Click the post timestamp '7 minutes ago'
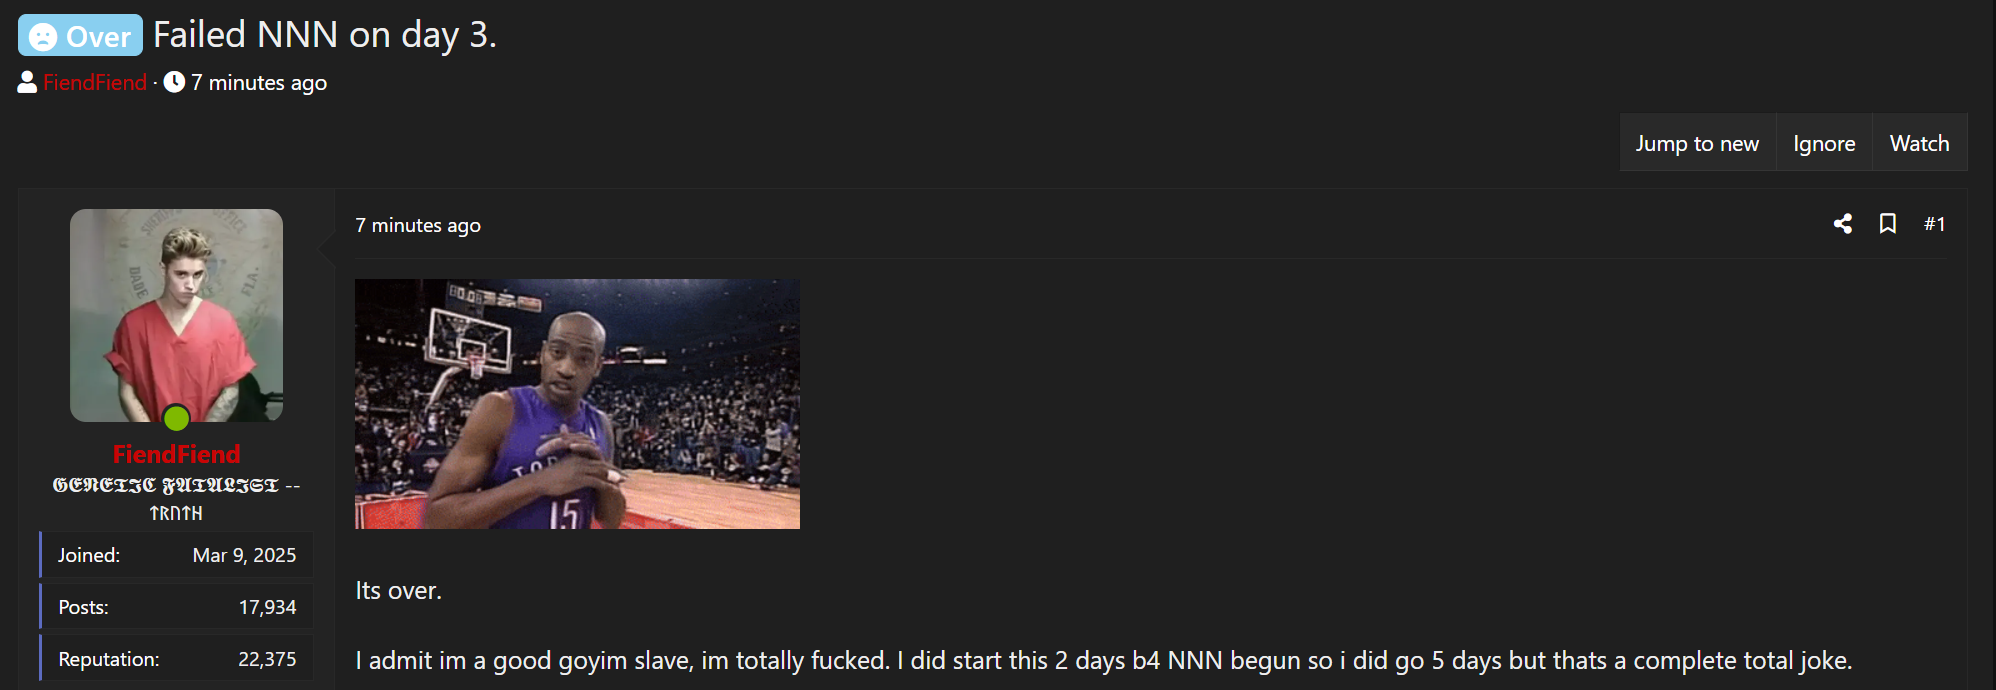Viewport: 1996px width, 690px height. click(418, 225)
